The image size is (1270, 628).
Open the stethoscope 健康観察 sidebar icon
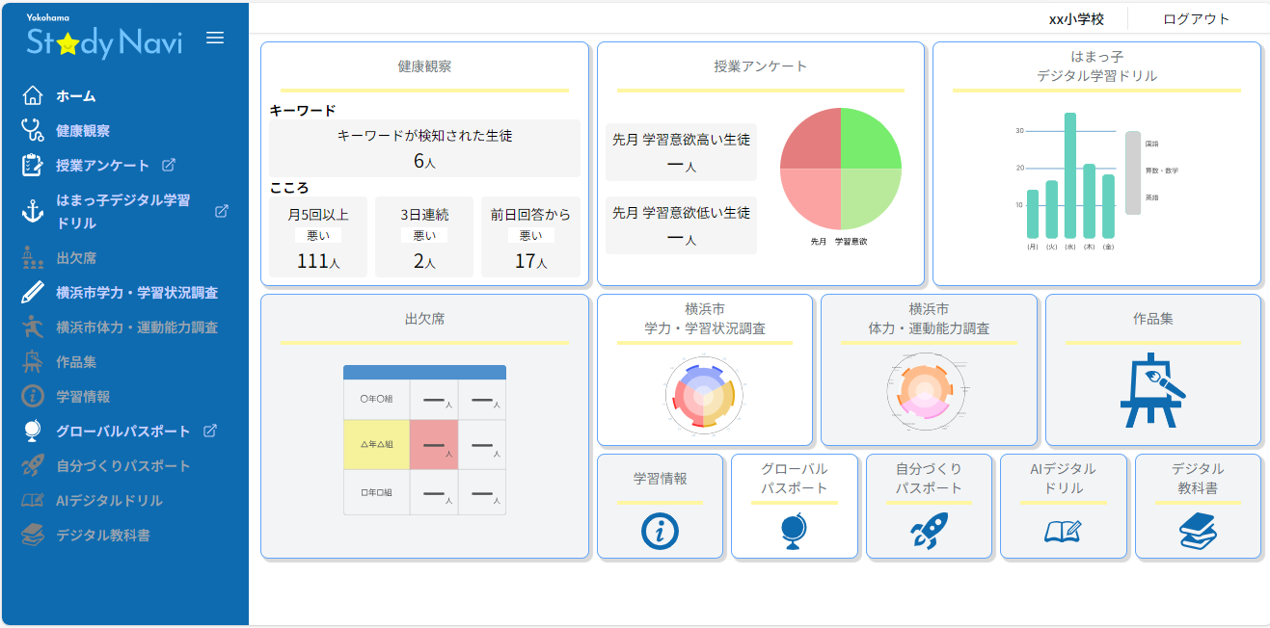(x=33, y=130)
